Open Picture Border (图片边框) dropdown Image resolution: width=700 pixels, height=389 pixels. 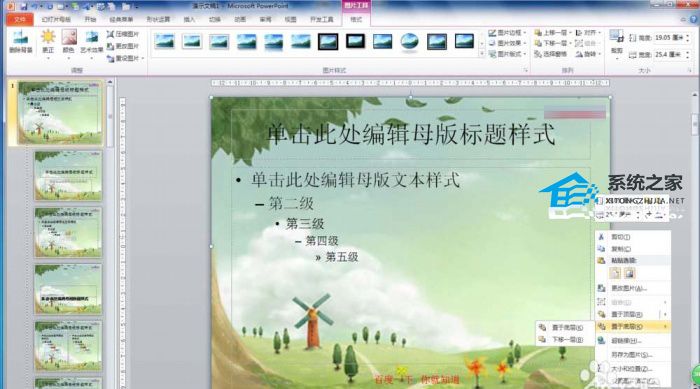(508, 33)
